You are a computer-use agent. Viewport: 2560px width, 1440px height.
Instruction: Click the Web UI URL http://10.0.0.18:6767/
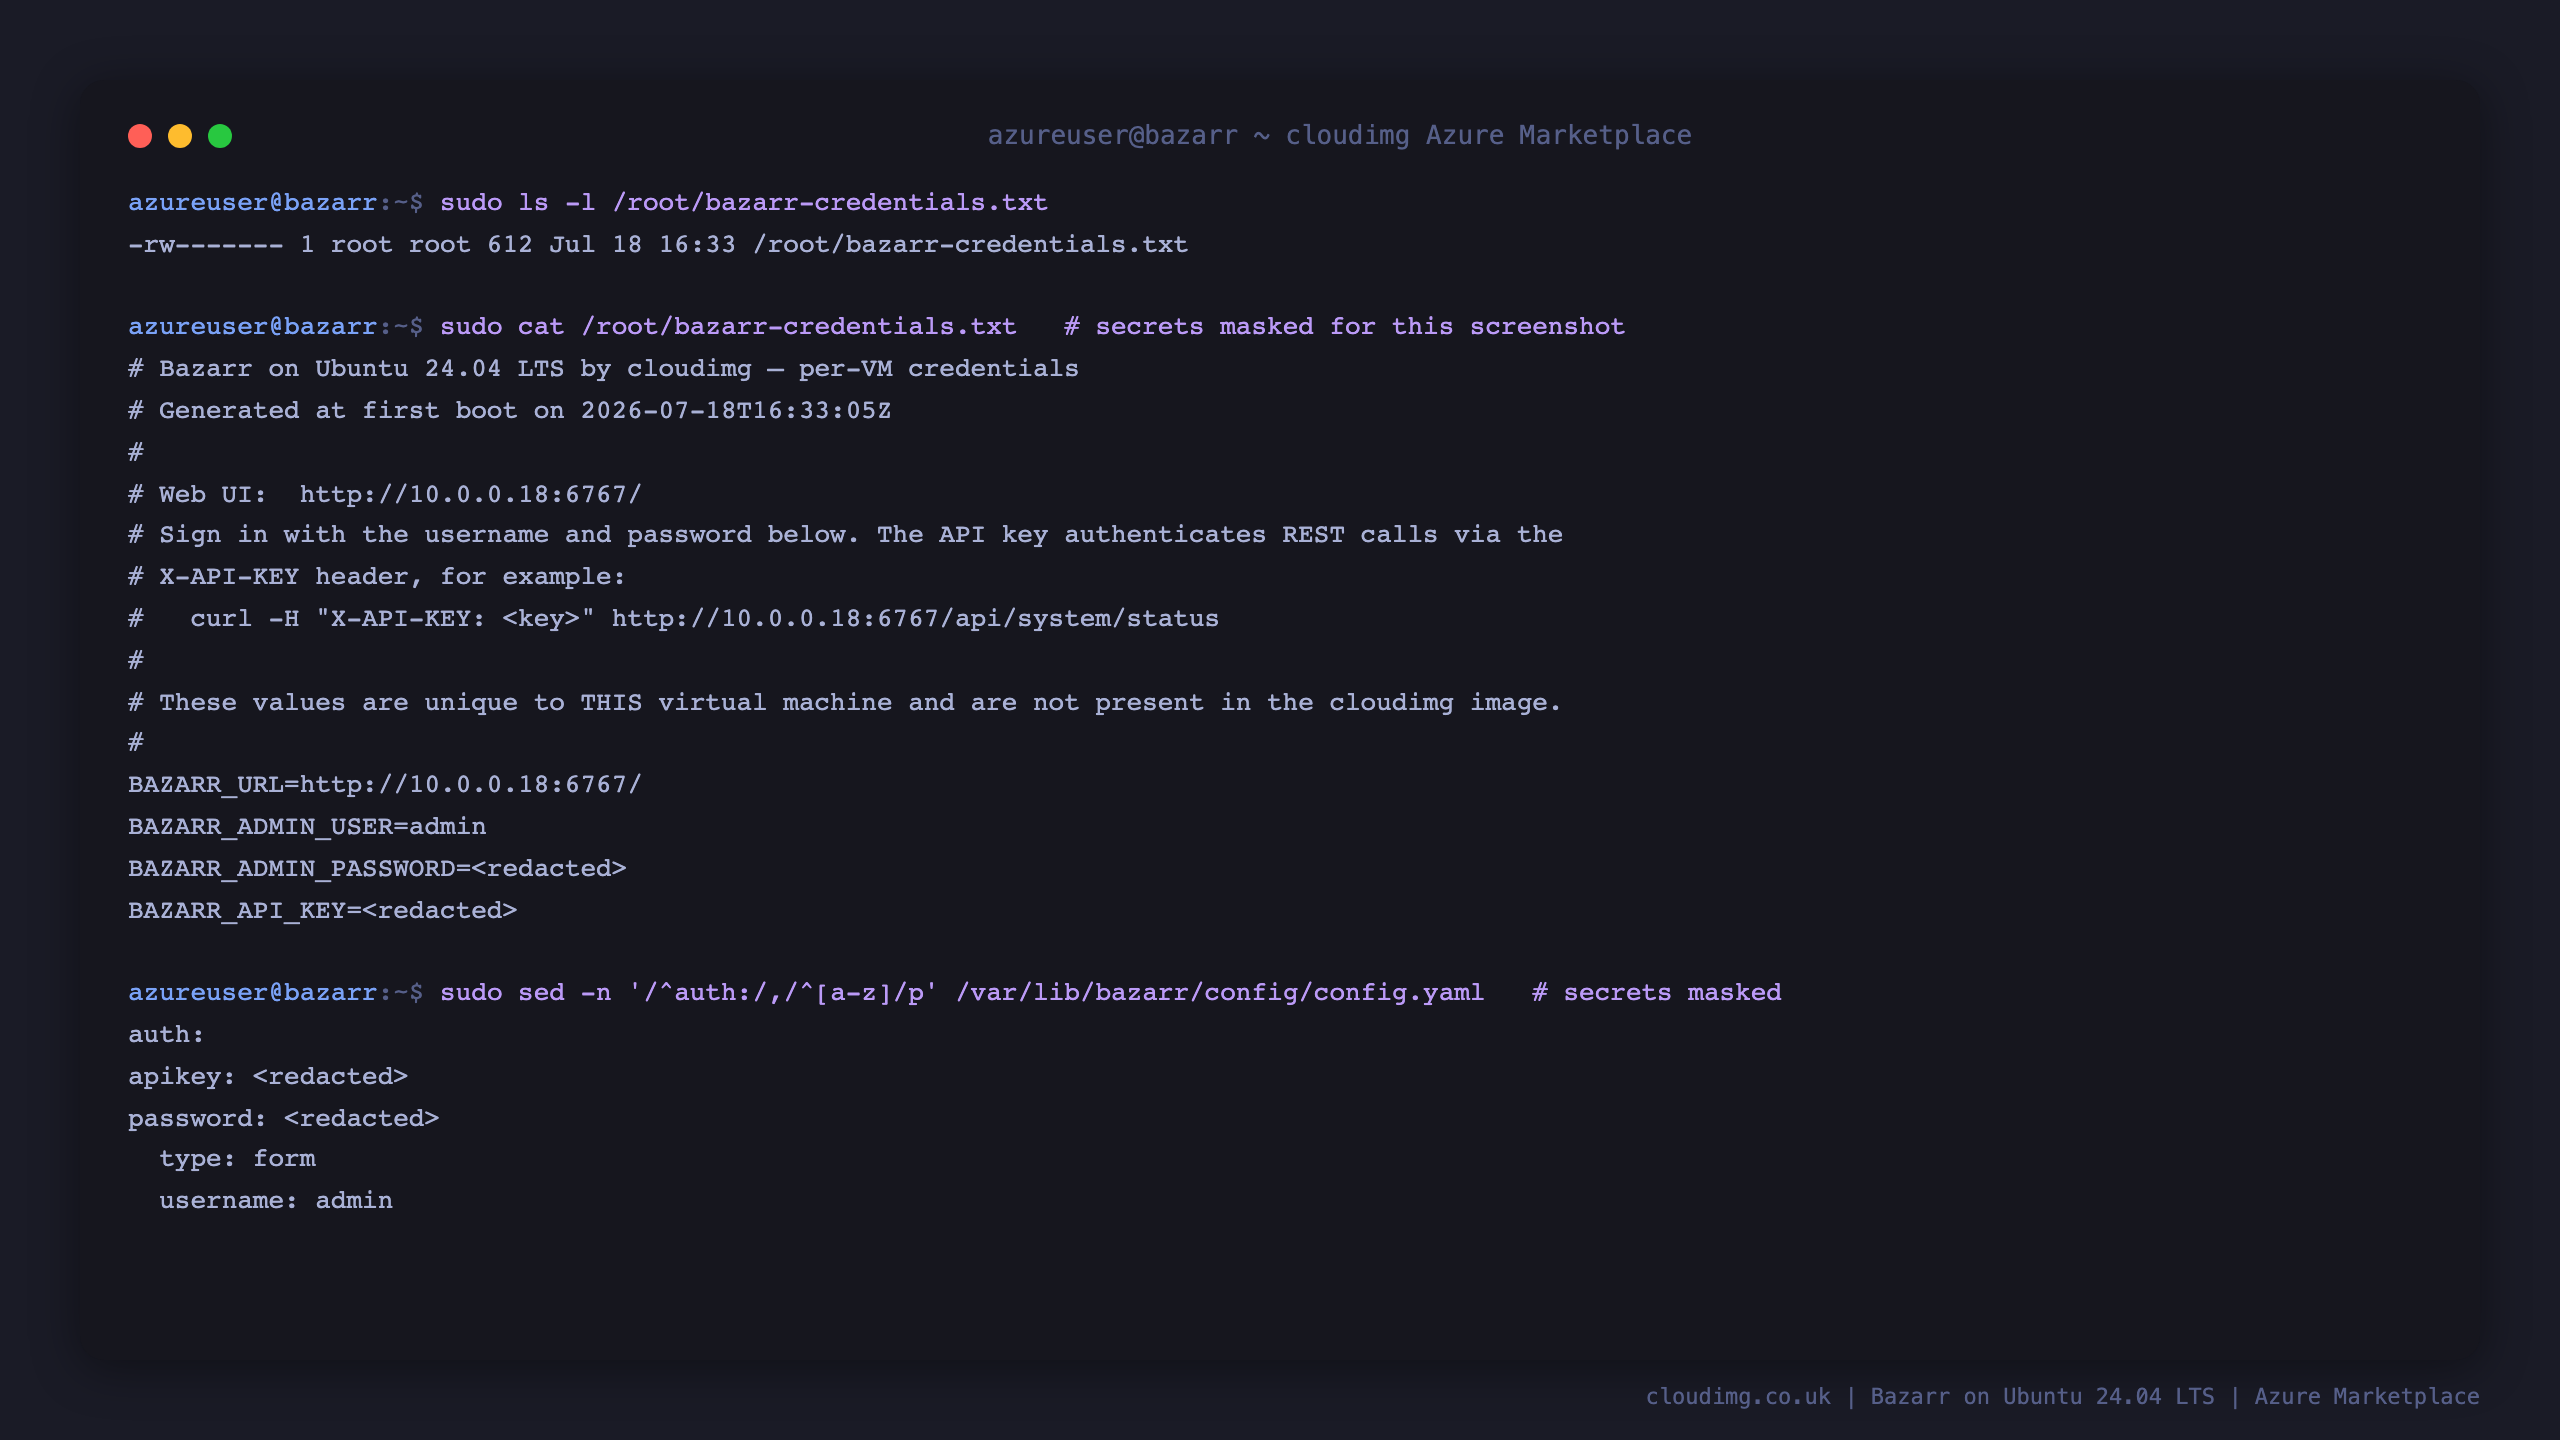(470, 494)
